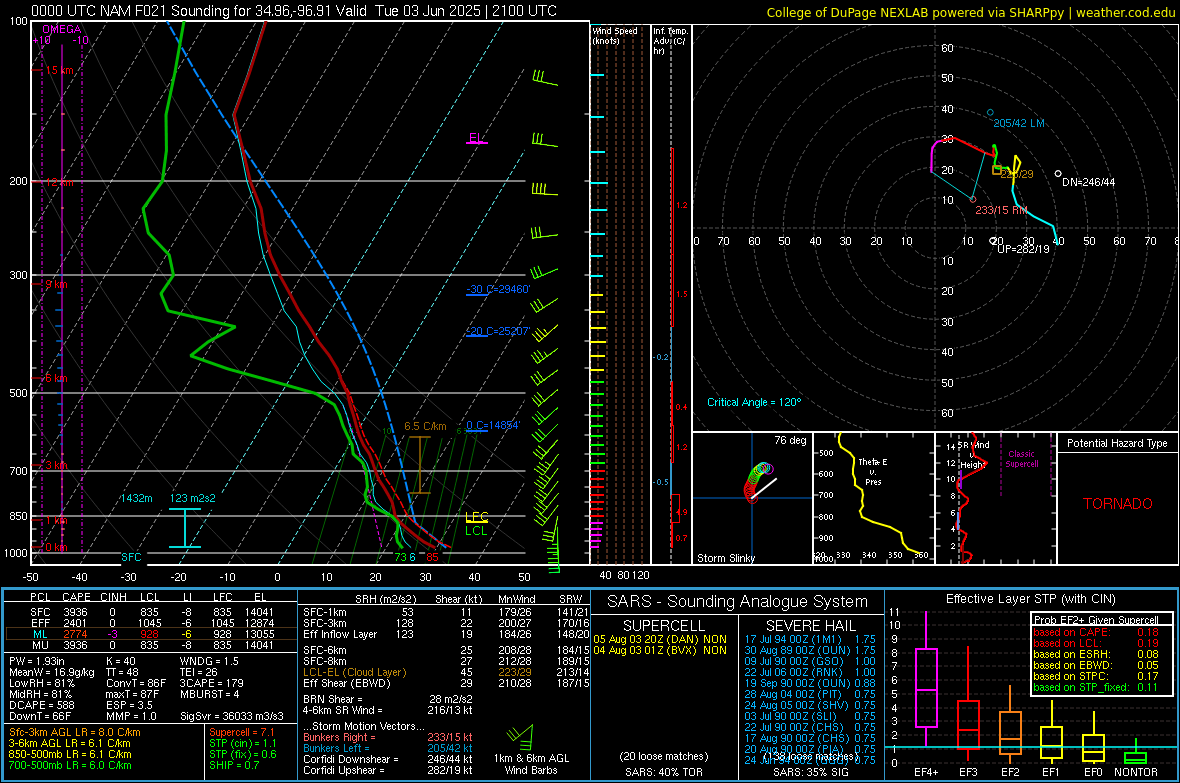The width and height of the screenshot is (1180, 783).
Task: Click the 15 km height marker
Action: pos(59,70)
